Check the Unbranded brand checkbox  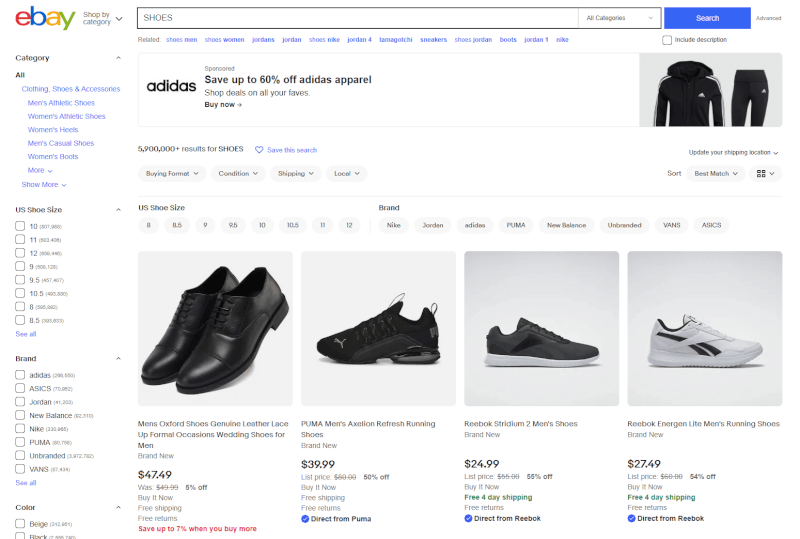pyautogui.click(x=20, y=455)
